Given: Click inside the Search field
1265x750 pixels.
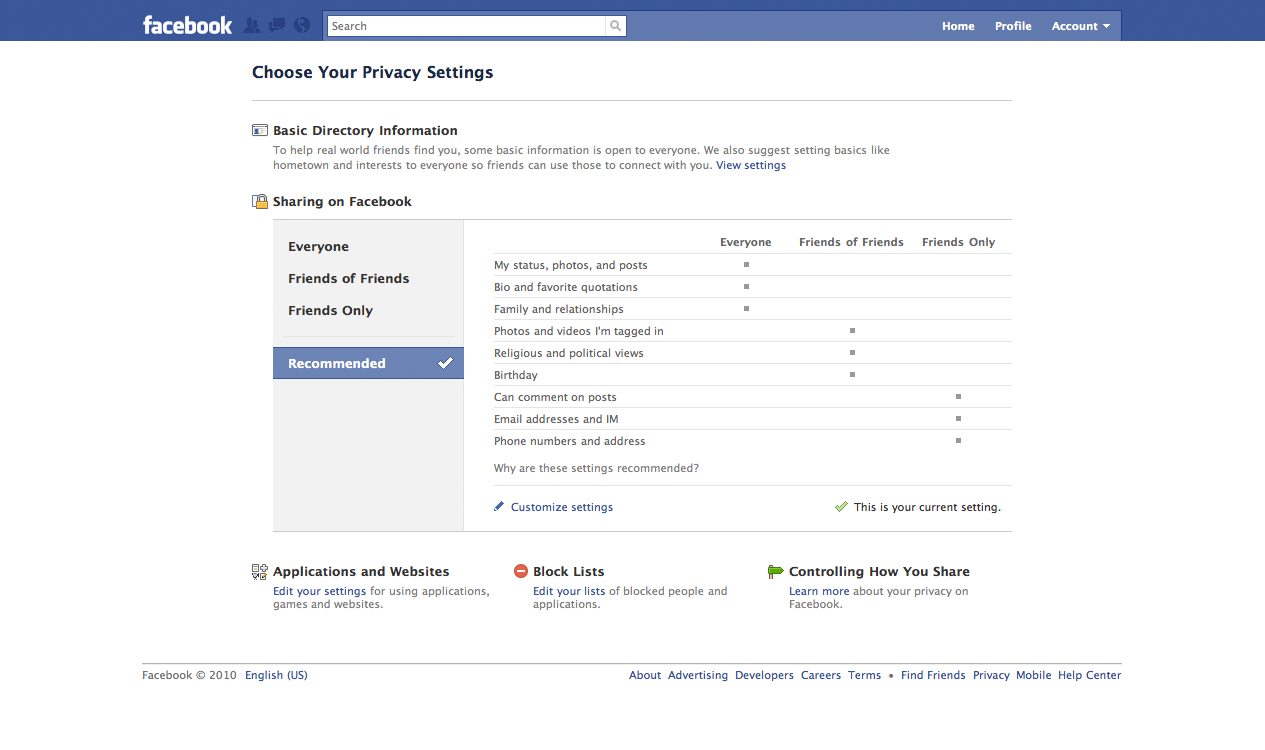Looking at the screenshot, I should pyautogui.click(x=467, y=26).
